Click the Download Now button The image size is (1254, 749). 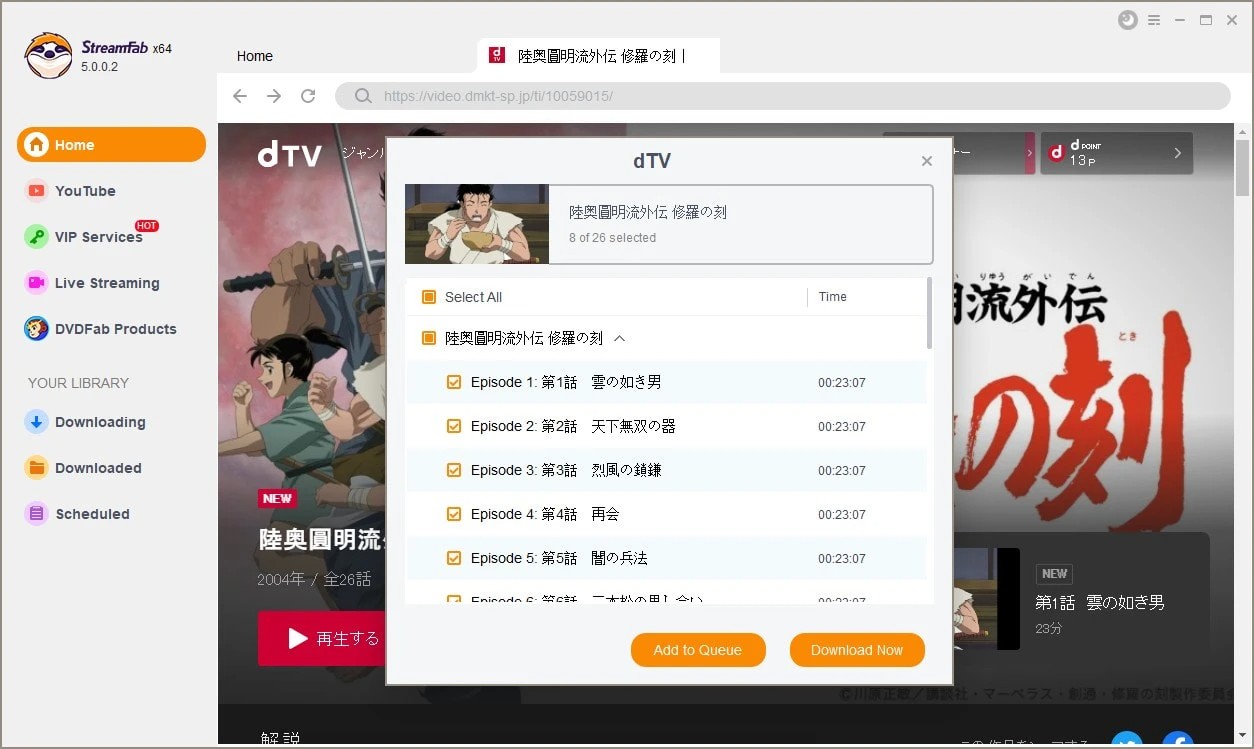pos(857,650)
